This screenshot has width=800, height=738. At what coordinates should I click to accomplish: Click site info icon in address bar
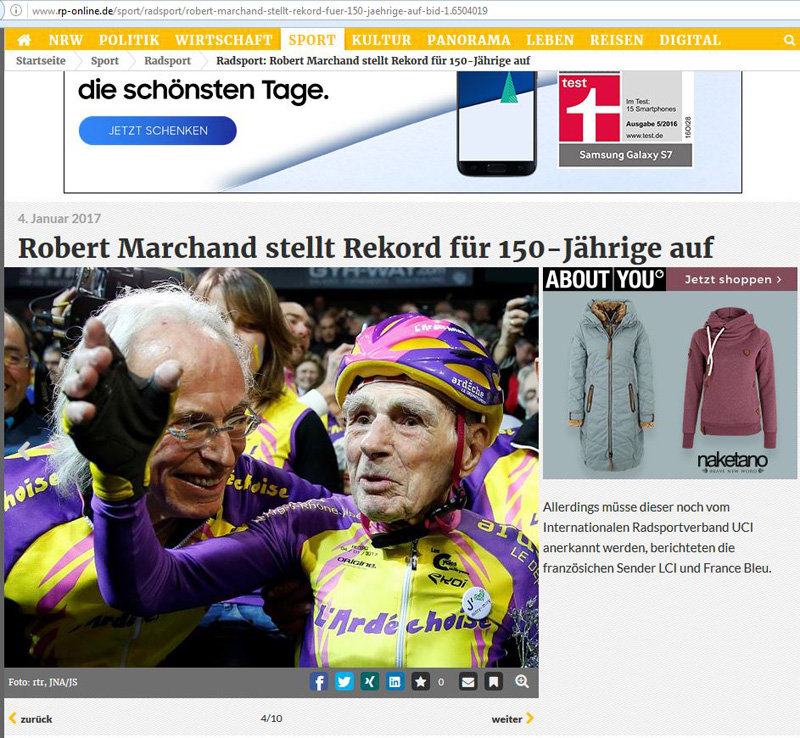pyautogui.click(x=16, y=10)
